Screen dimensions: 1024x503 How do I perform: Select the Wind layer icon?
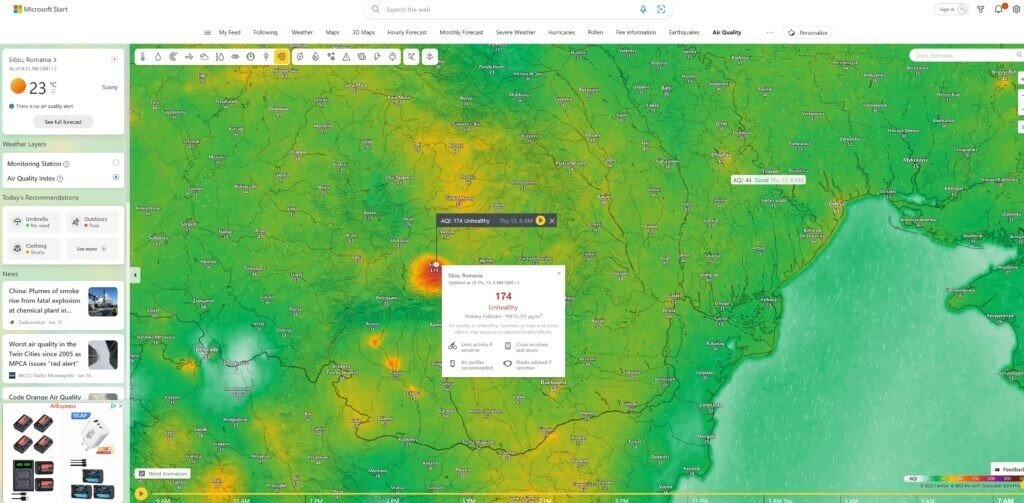coord(189,57)
